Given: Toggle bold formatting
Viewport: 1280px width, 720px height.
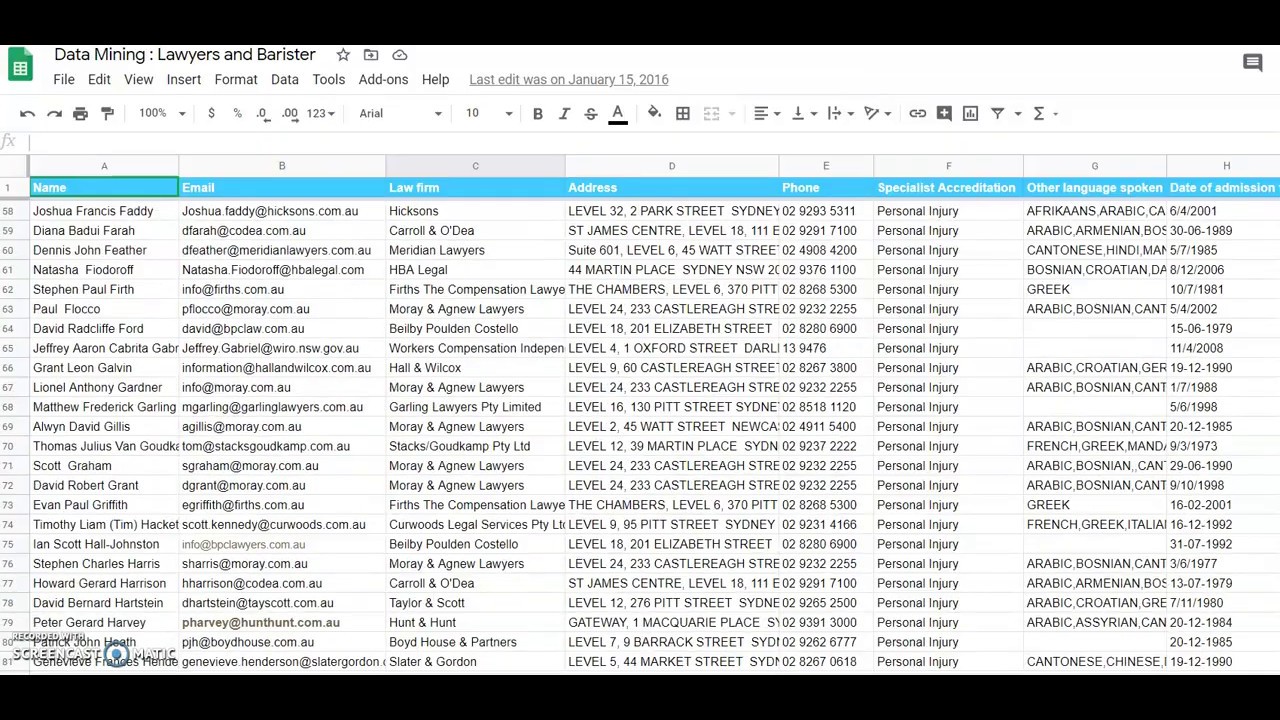Looking at the screenshot, I should click(537, 113).
